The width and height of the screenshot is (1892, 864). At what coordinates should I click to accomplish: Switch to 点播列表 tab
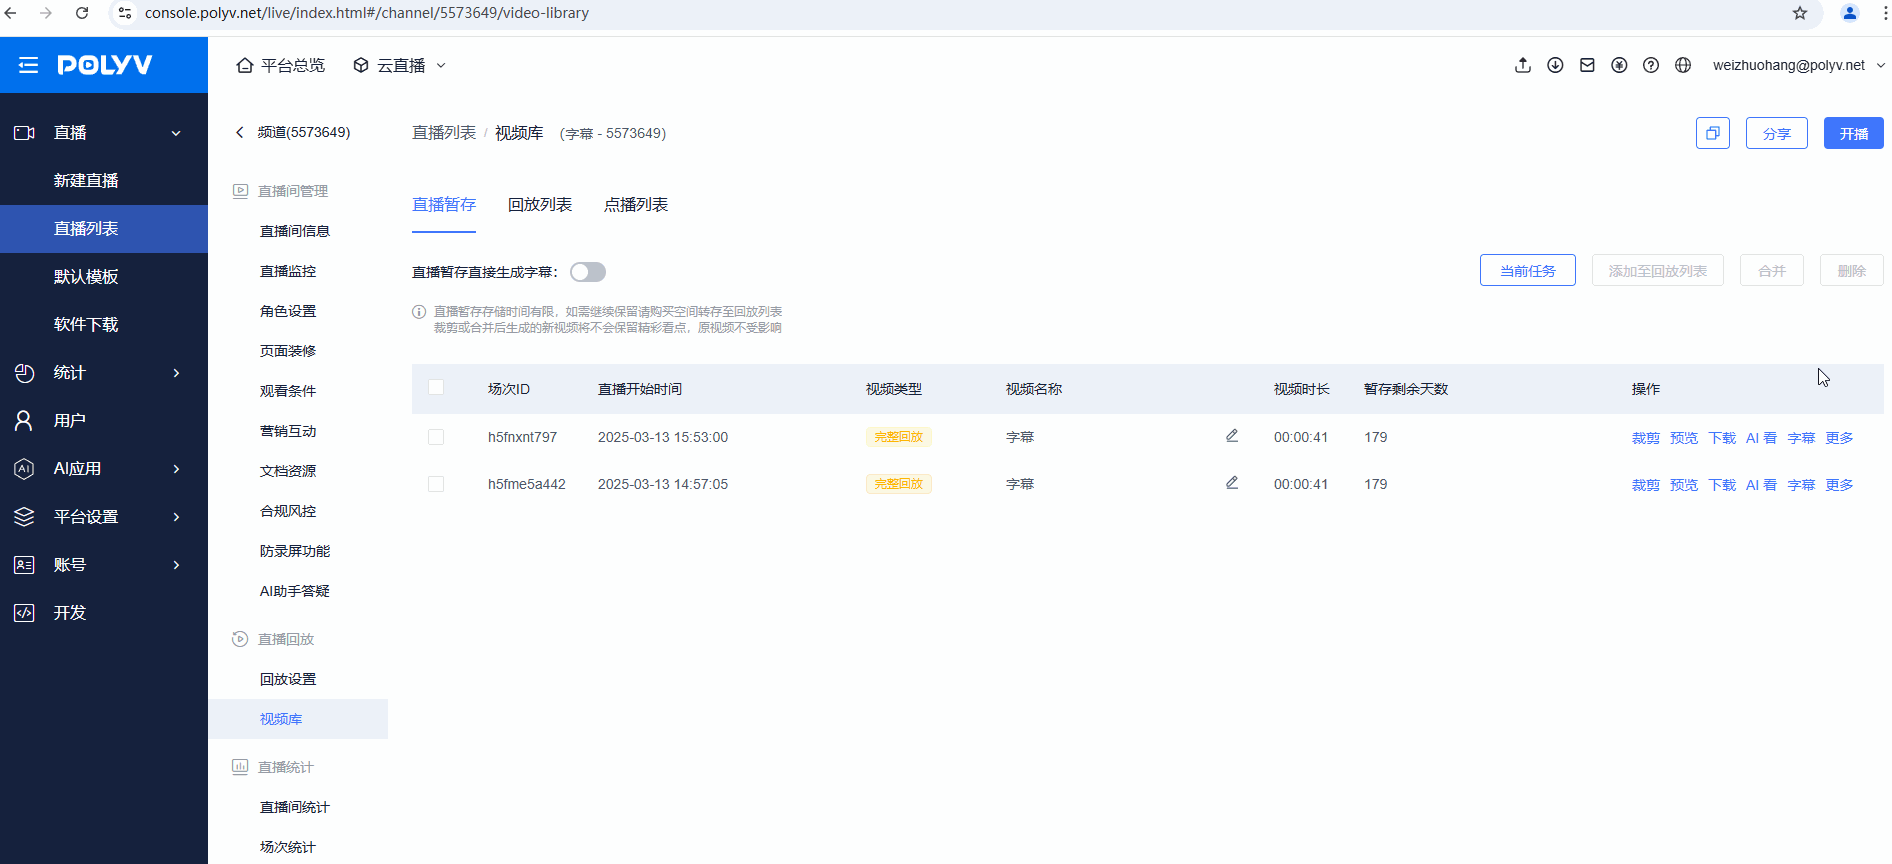(x=636, y=205)
